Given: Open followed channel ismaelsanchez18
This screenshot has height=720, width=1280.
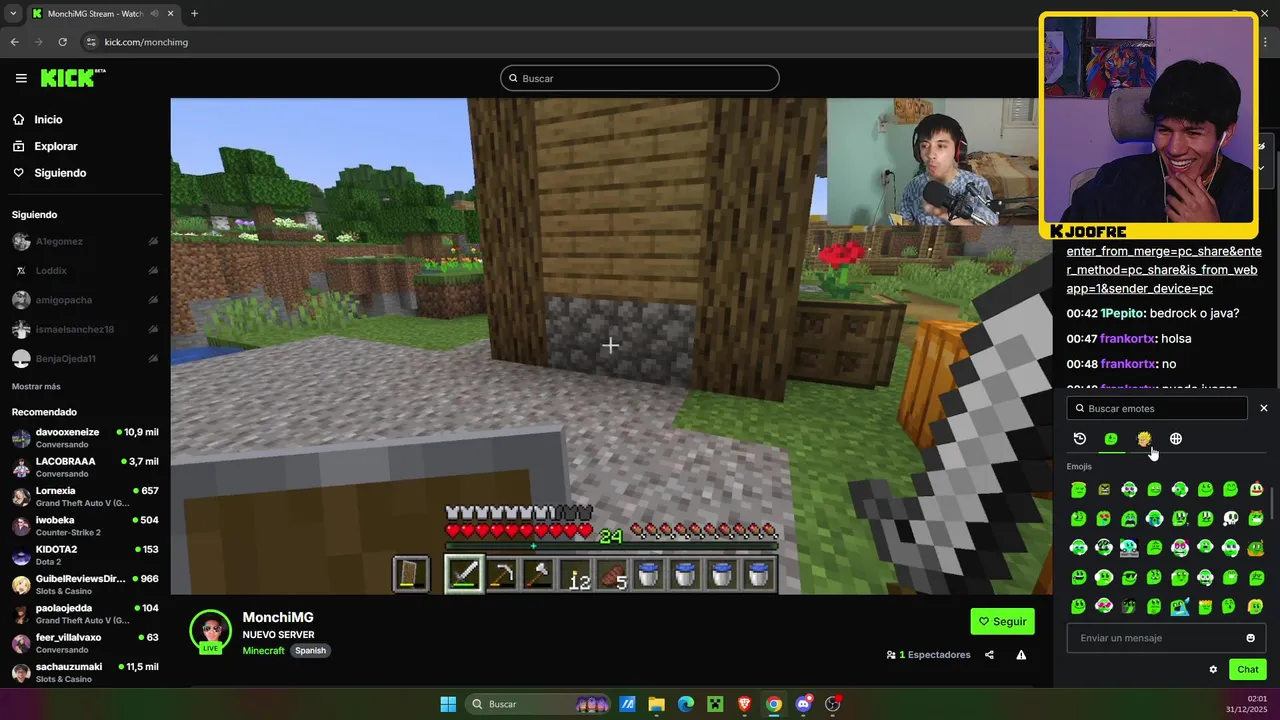Looking at the screenshot, I should (85, 329).
